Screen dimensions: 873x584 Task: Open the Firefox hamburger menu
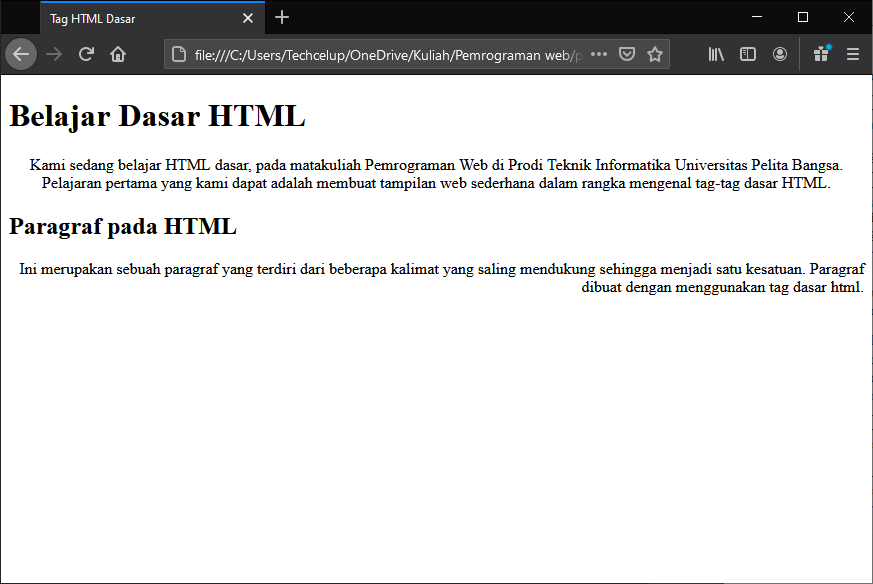pos(852,54)
